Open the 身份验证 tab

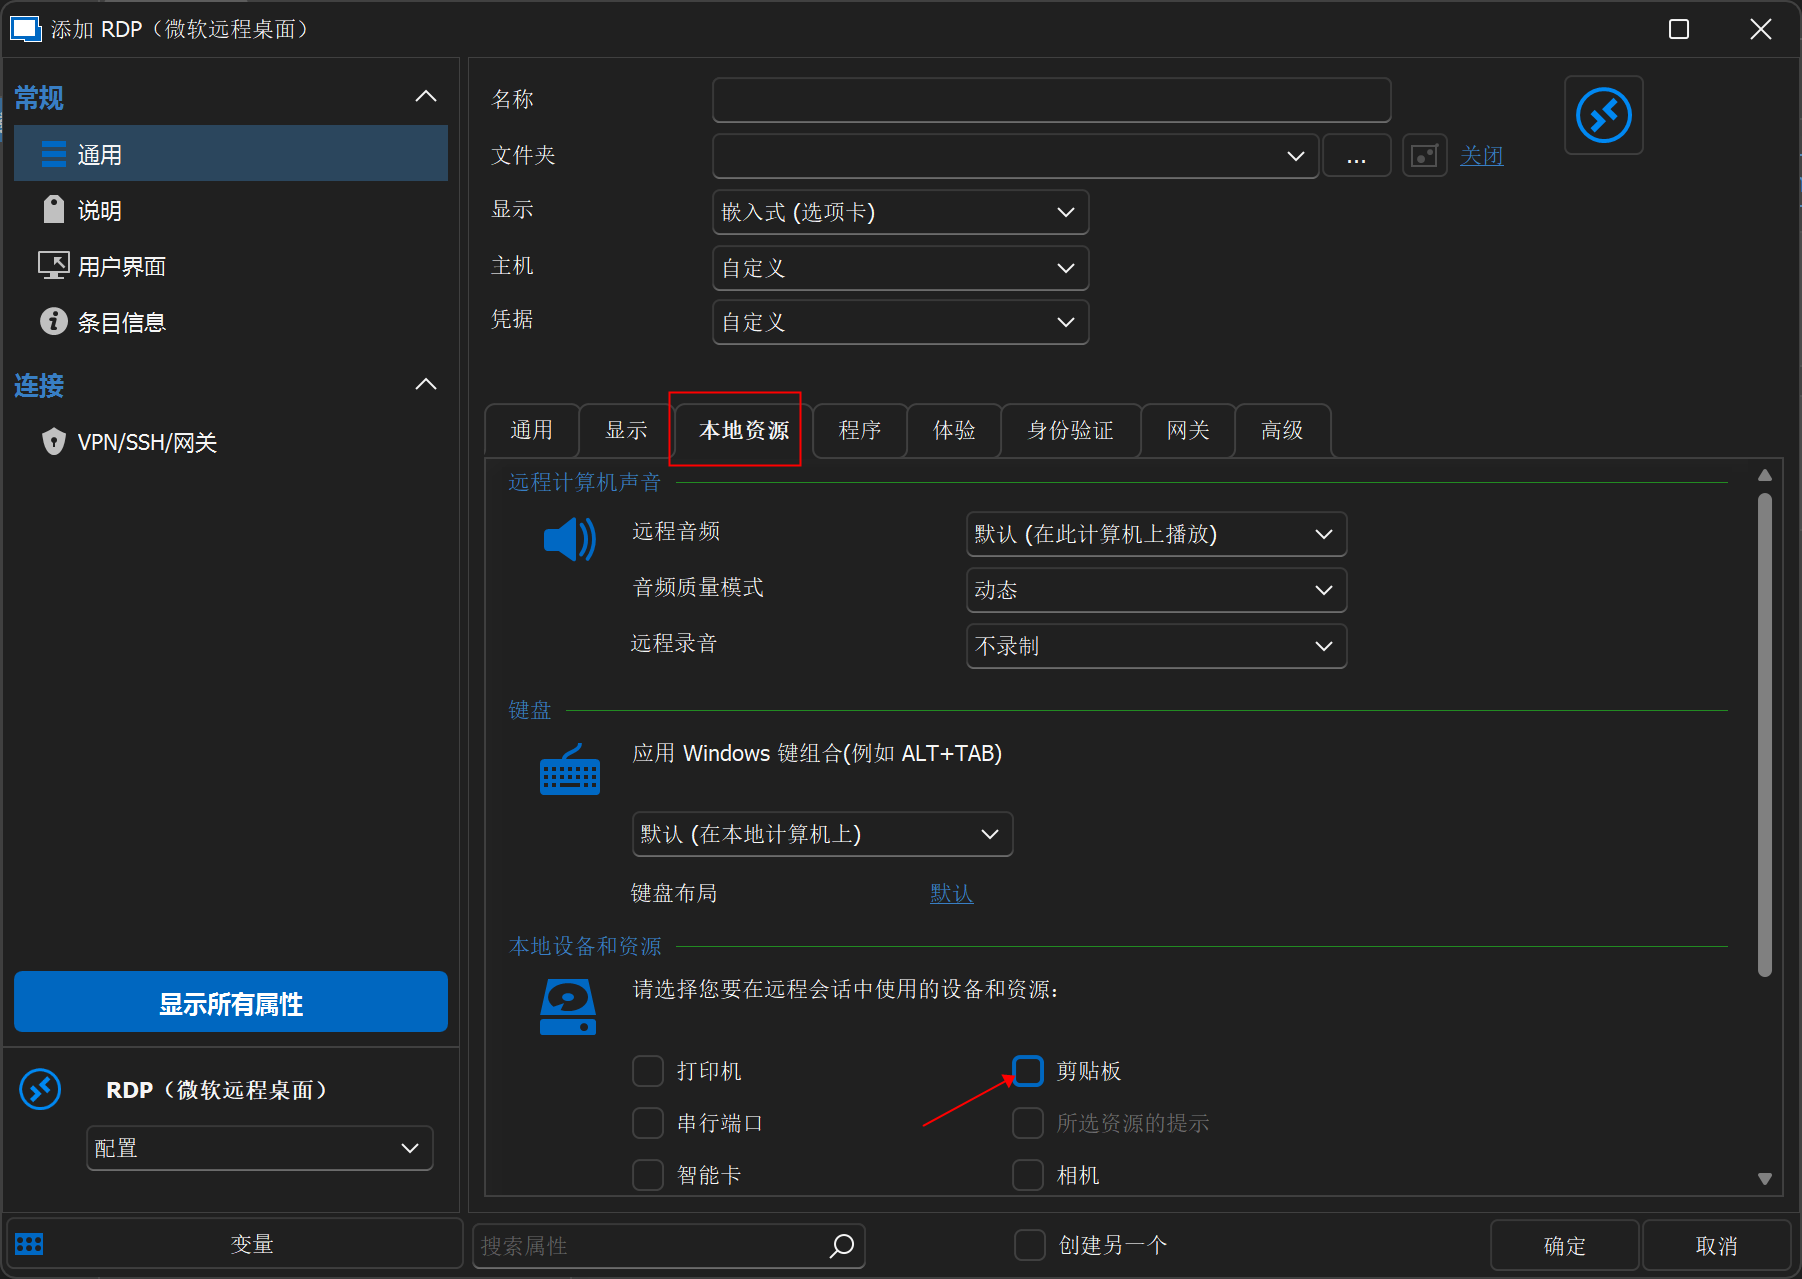tap(1070, 431)
